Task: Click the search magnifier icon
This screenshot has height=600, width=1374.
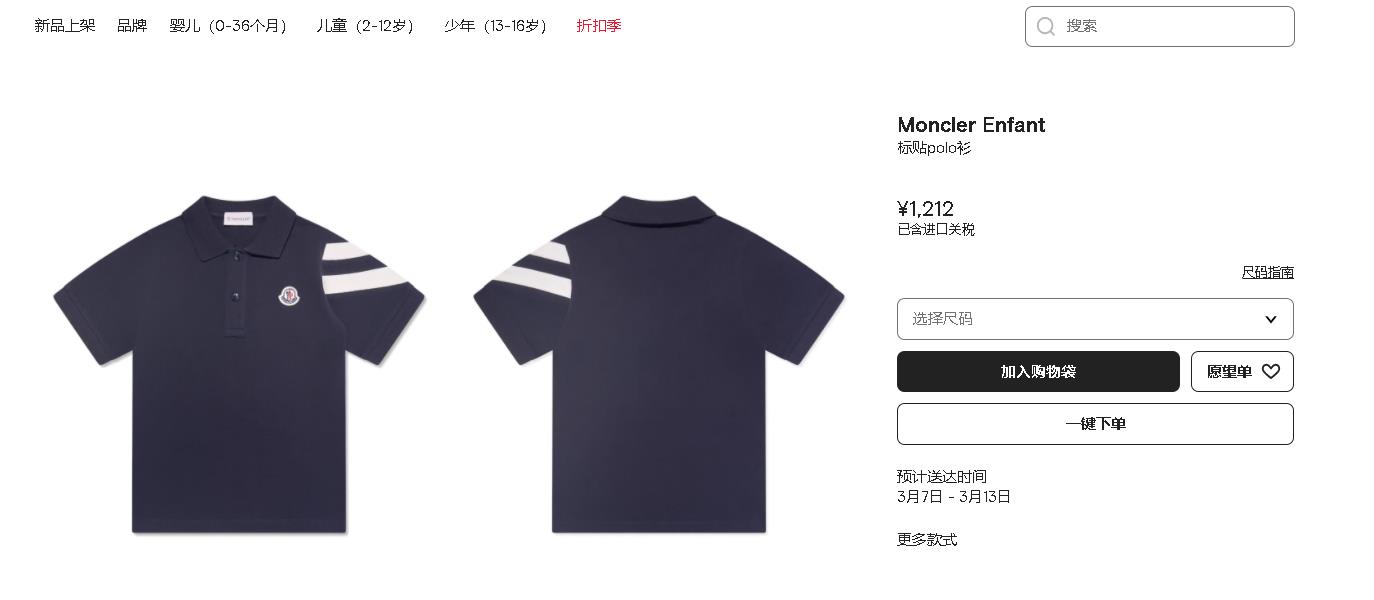Action: coord(1046,26)
